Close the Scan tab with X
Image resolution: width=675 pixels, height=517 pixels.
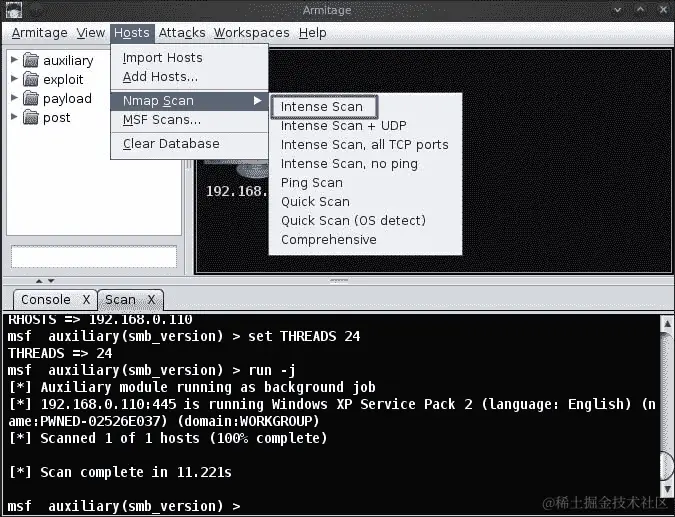click(151, 300)
